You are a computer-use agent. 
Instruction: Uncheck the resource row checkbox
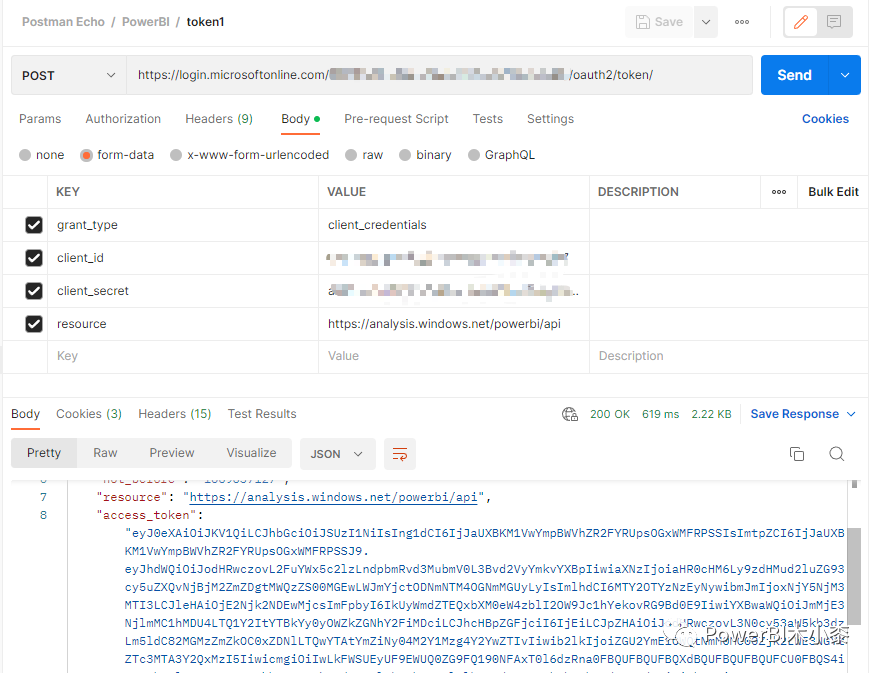click(34, 324)
